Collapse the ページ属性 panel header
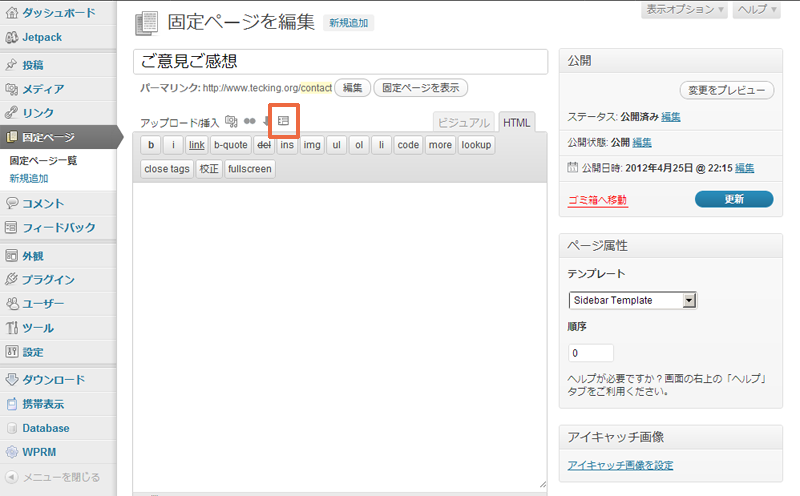 670,245
